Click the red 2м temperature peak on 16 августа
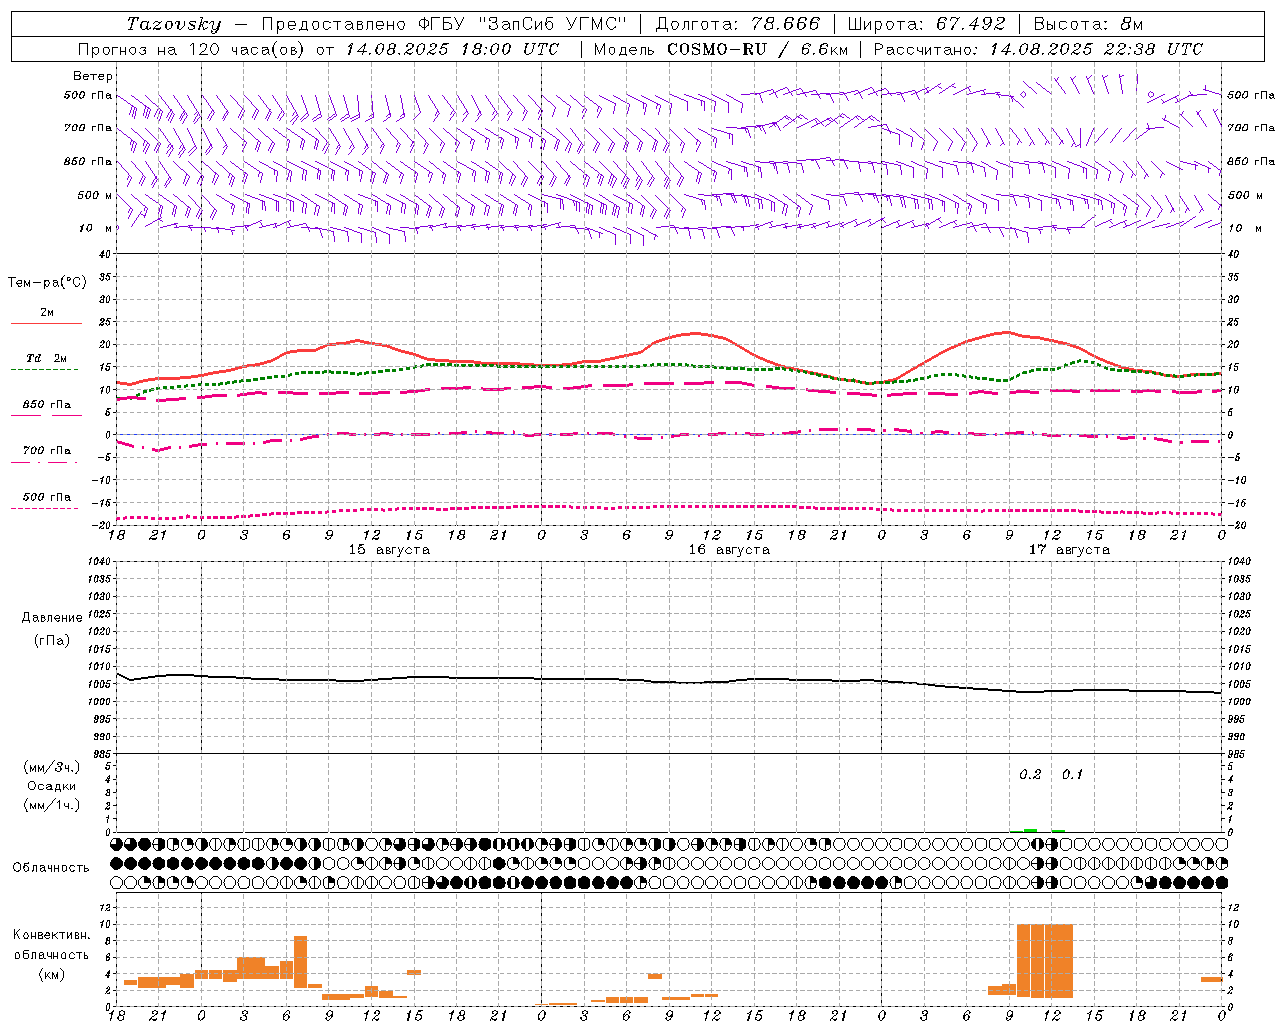Image resolution: width=1280 pixels, height=1024 pixels. 696,333
